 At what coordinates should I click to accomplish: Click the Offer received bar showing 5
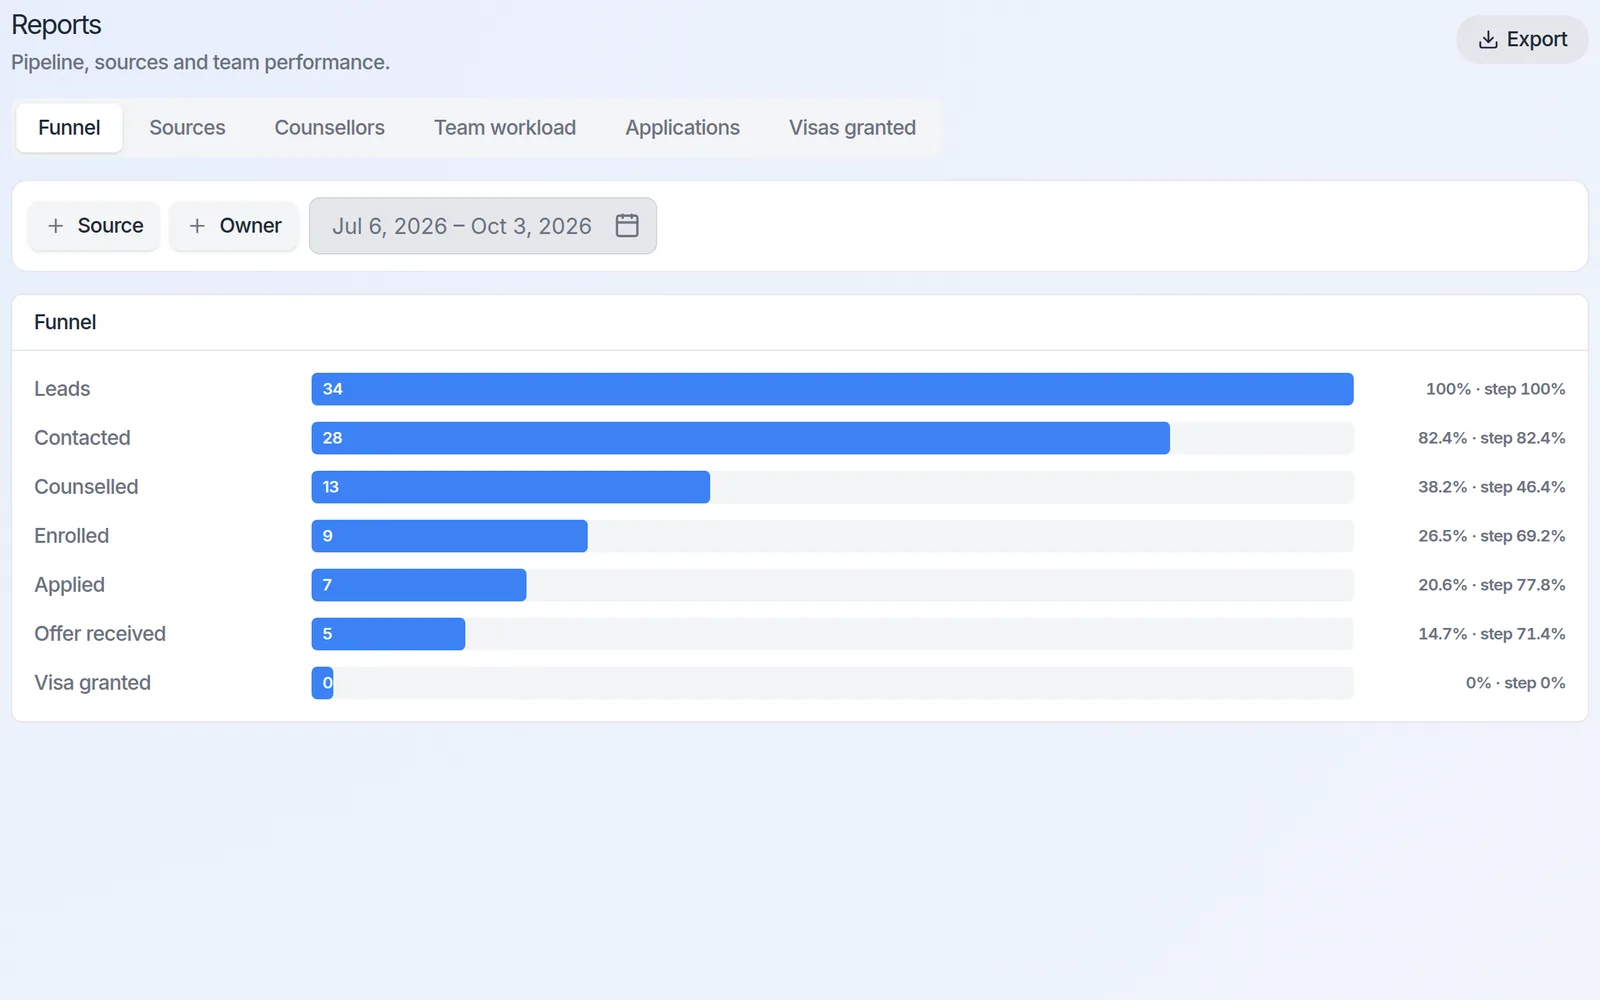coord(388,634)
